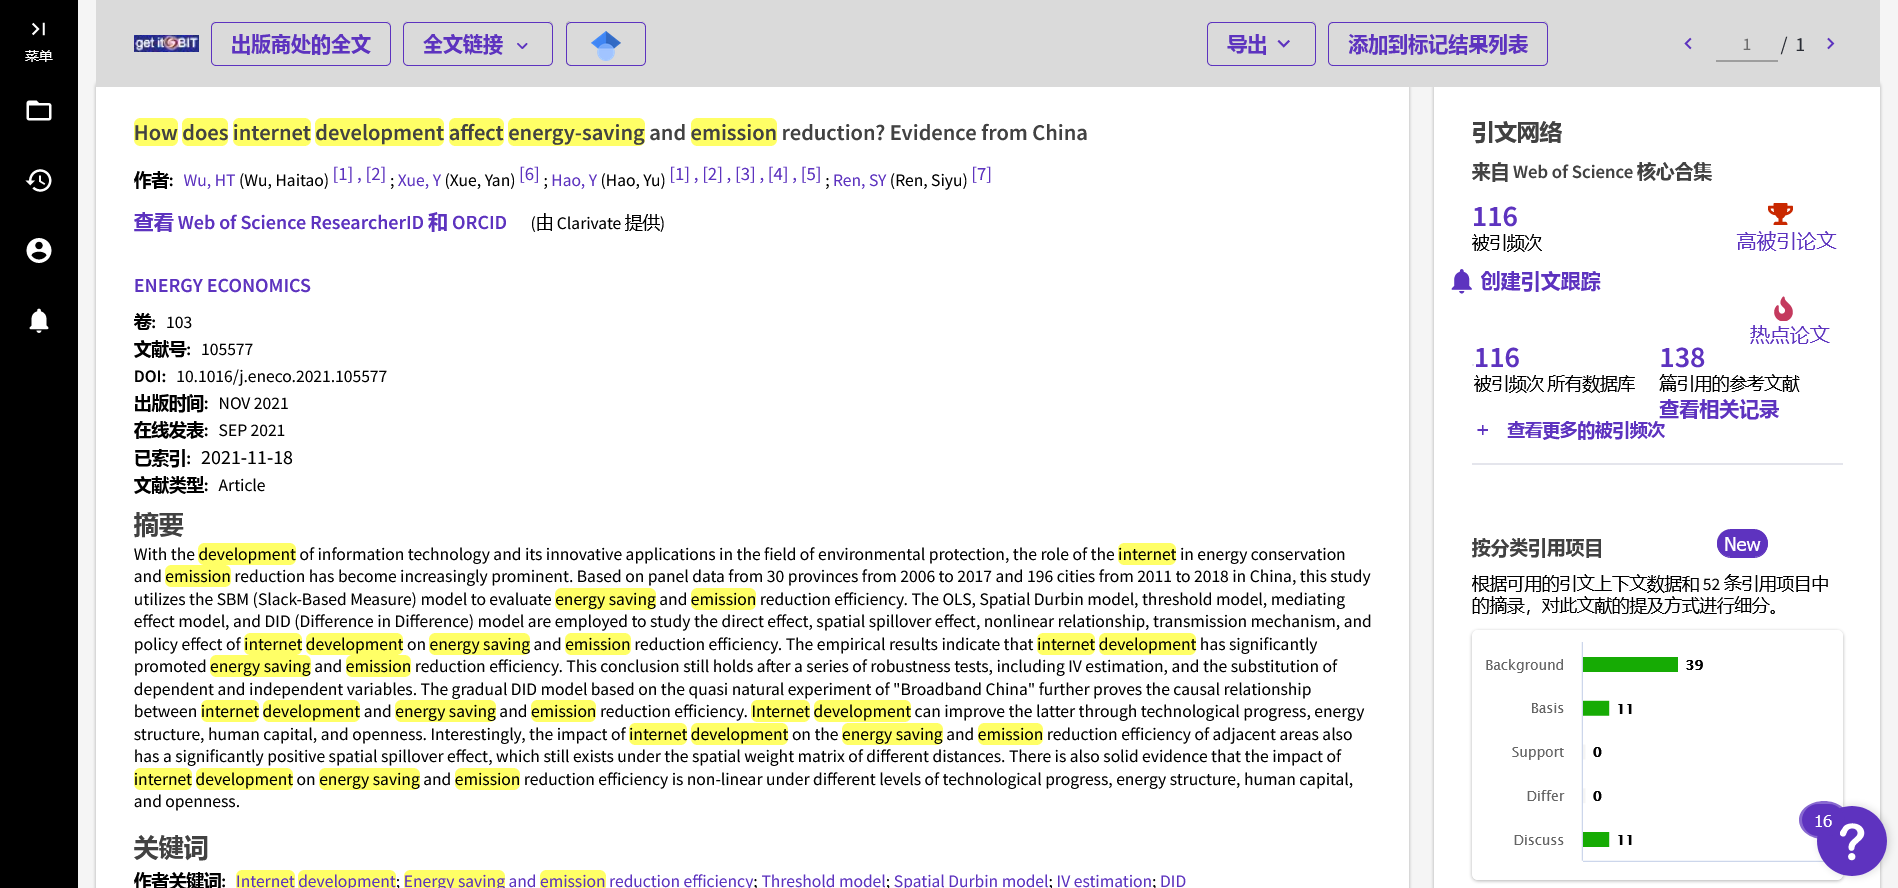Open the ENERGY ECONOMICS journal link
This screenshot has height=888, width=1898.
pos(222,286)
